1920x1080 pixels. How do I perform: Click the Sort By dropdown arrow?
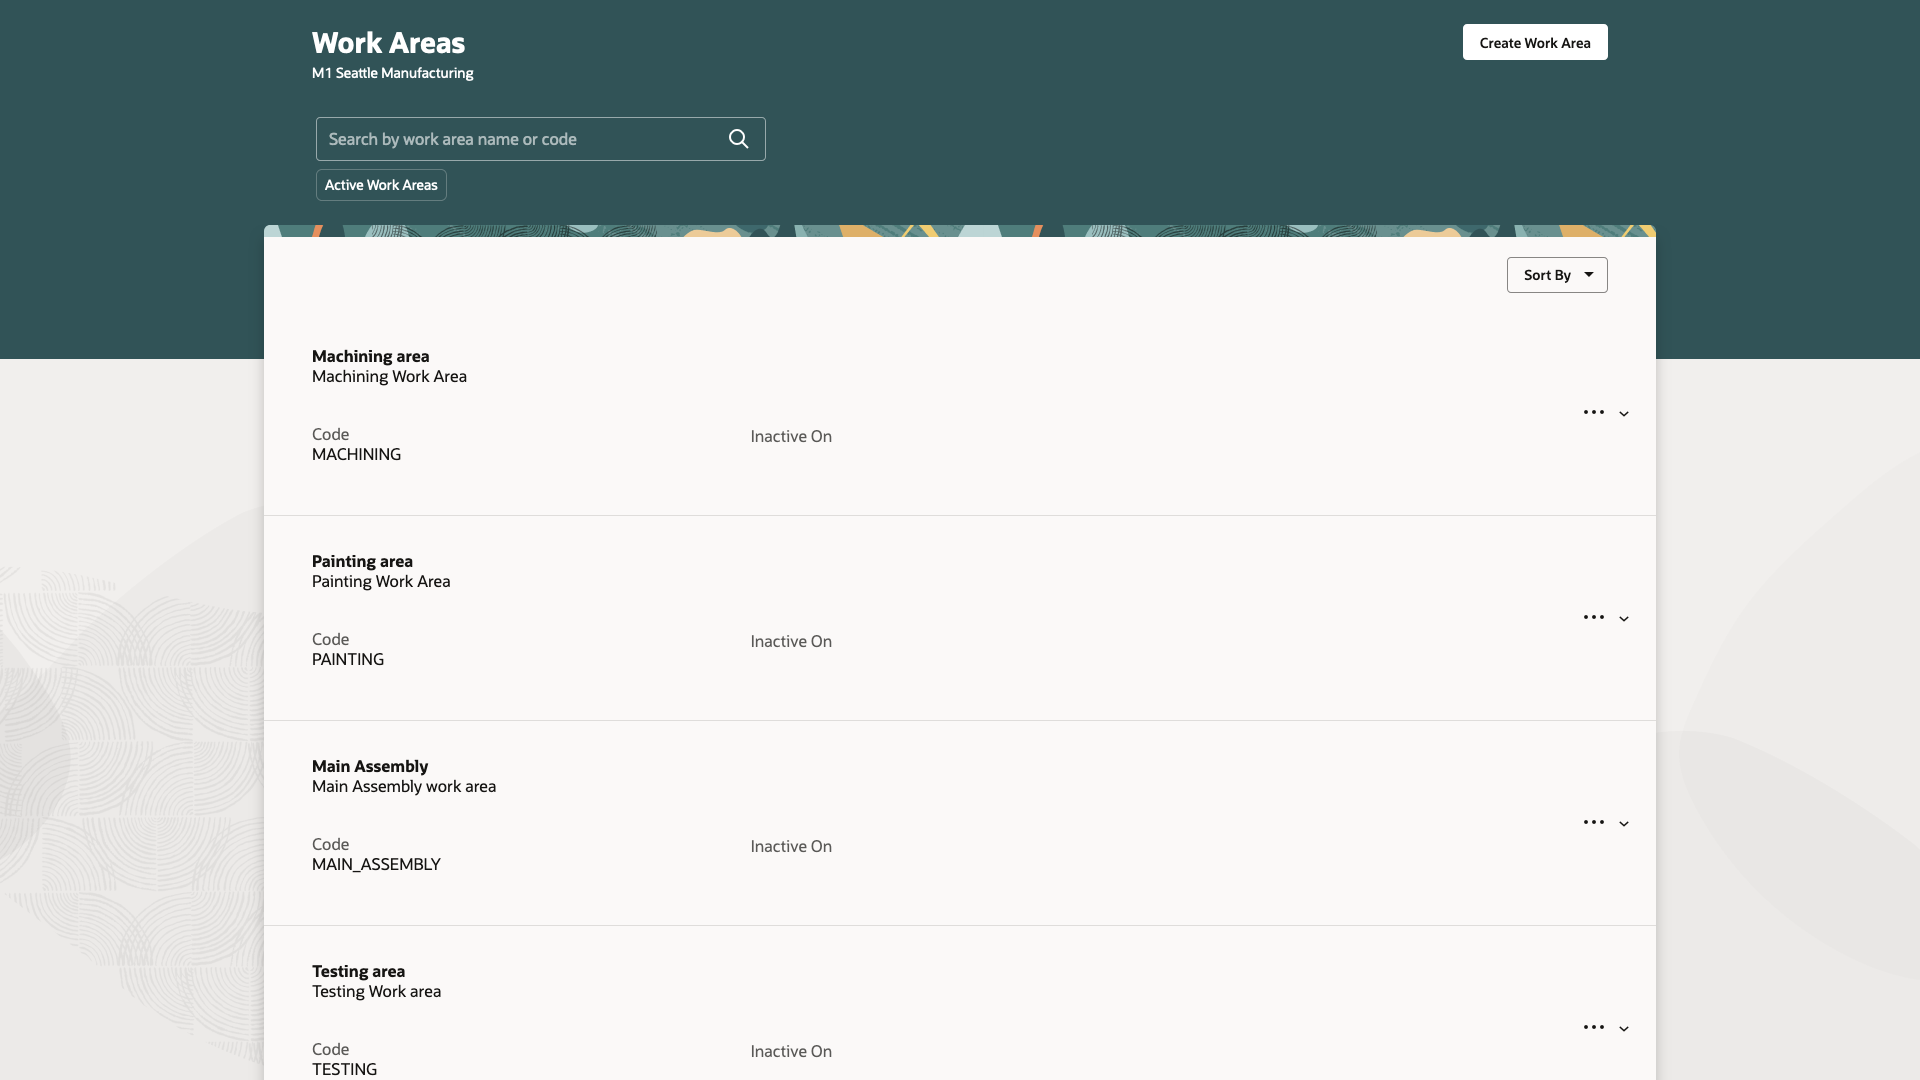pos(1589,275)
